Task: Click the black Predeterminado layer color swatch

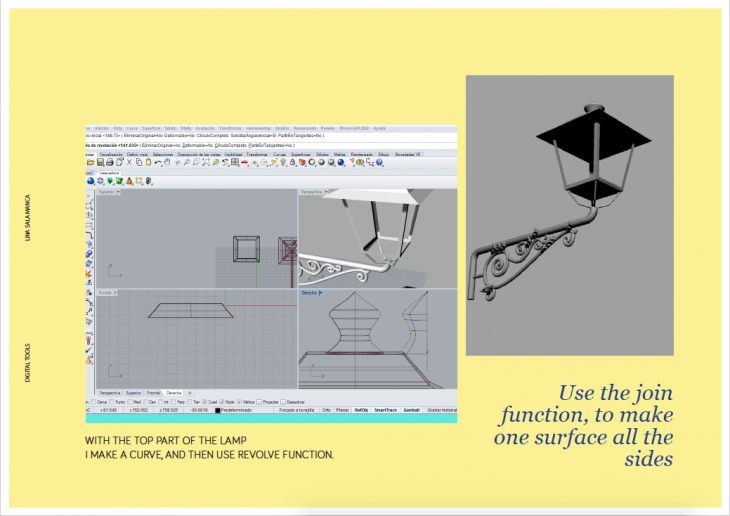Action: point(217,410)
